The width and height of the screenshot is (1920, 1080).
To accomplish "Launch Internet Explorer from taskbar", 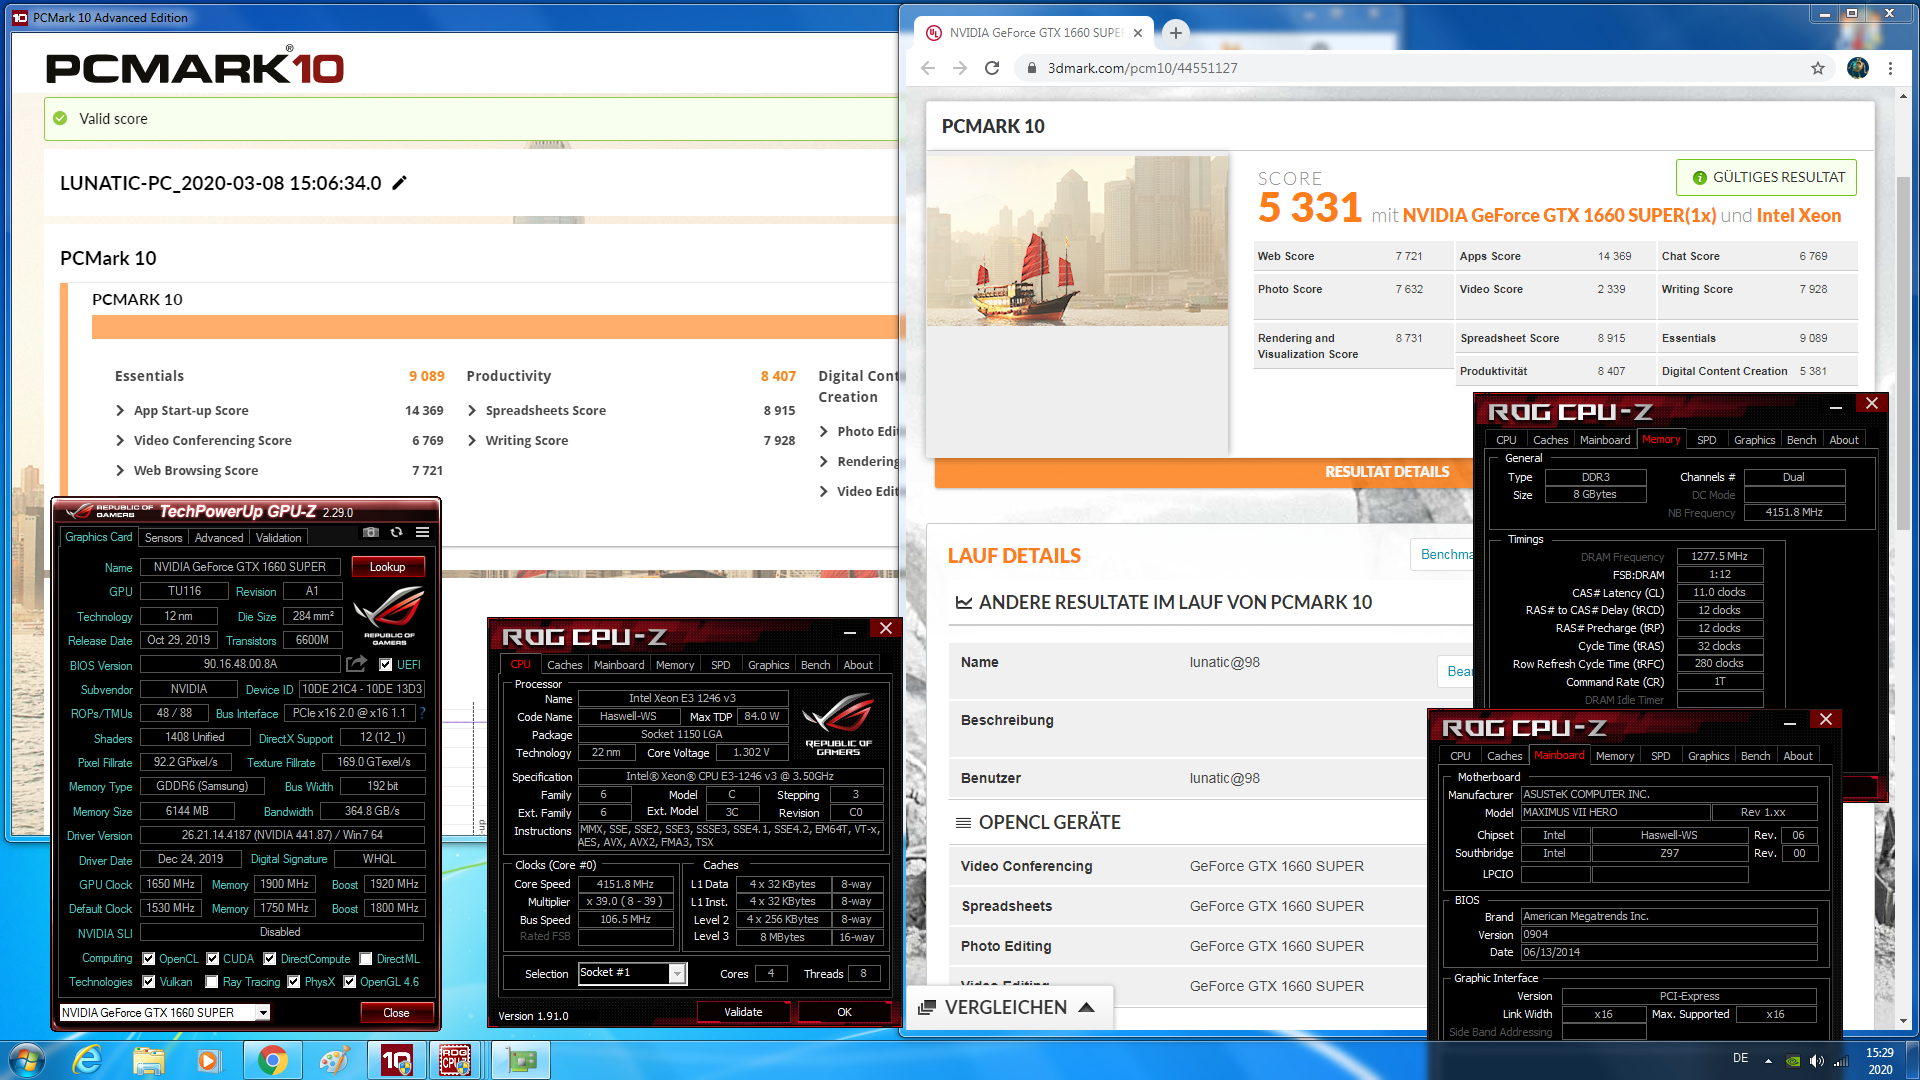I will click(x=88, y=1060).
